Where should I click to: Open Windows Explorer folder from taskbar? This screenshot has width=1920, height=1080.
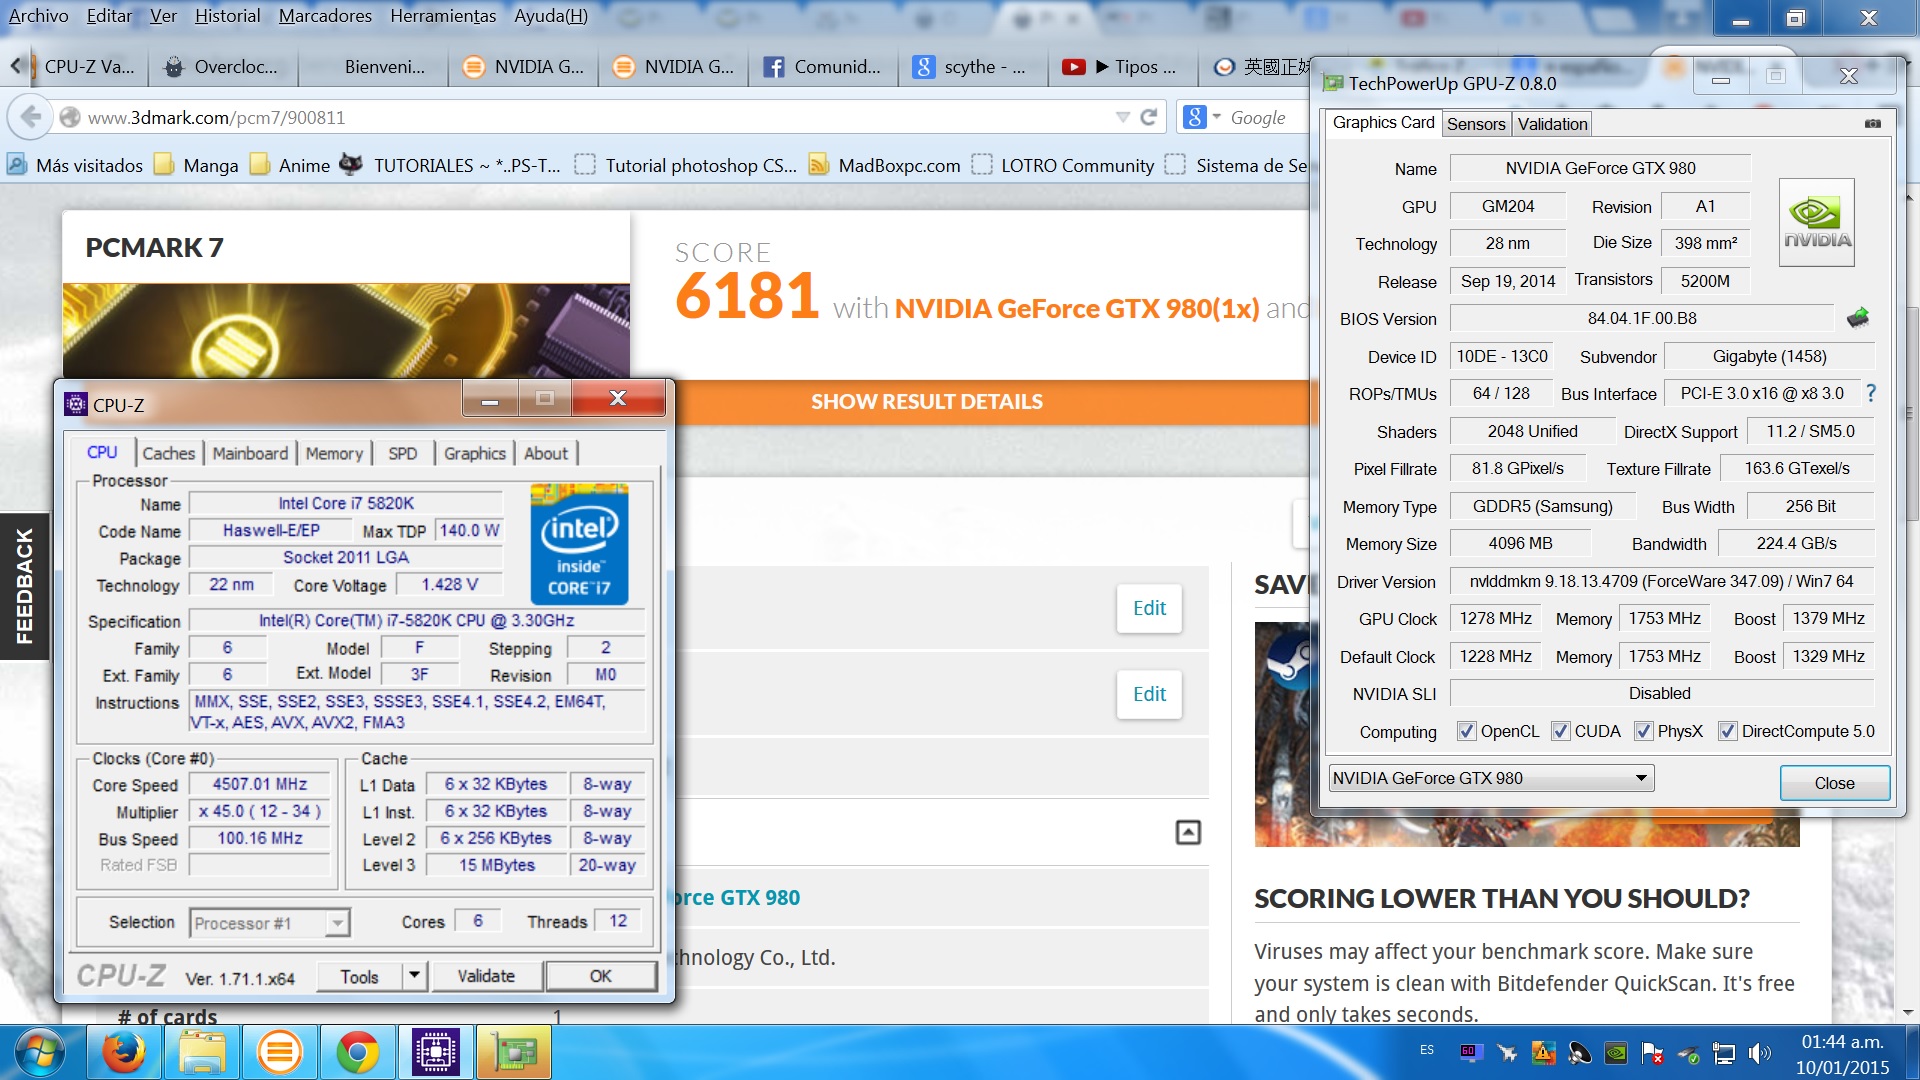pos(202,1052)
